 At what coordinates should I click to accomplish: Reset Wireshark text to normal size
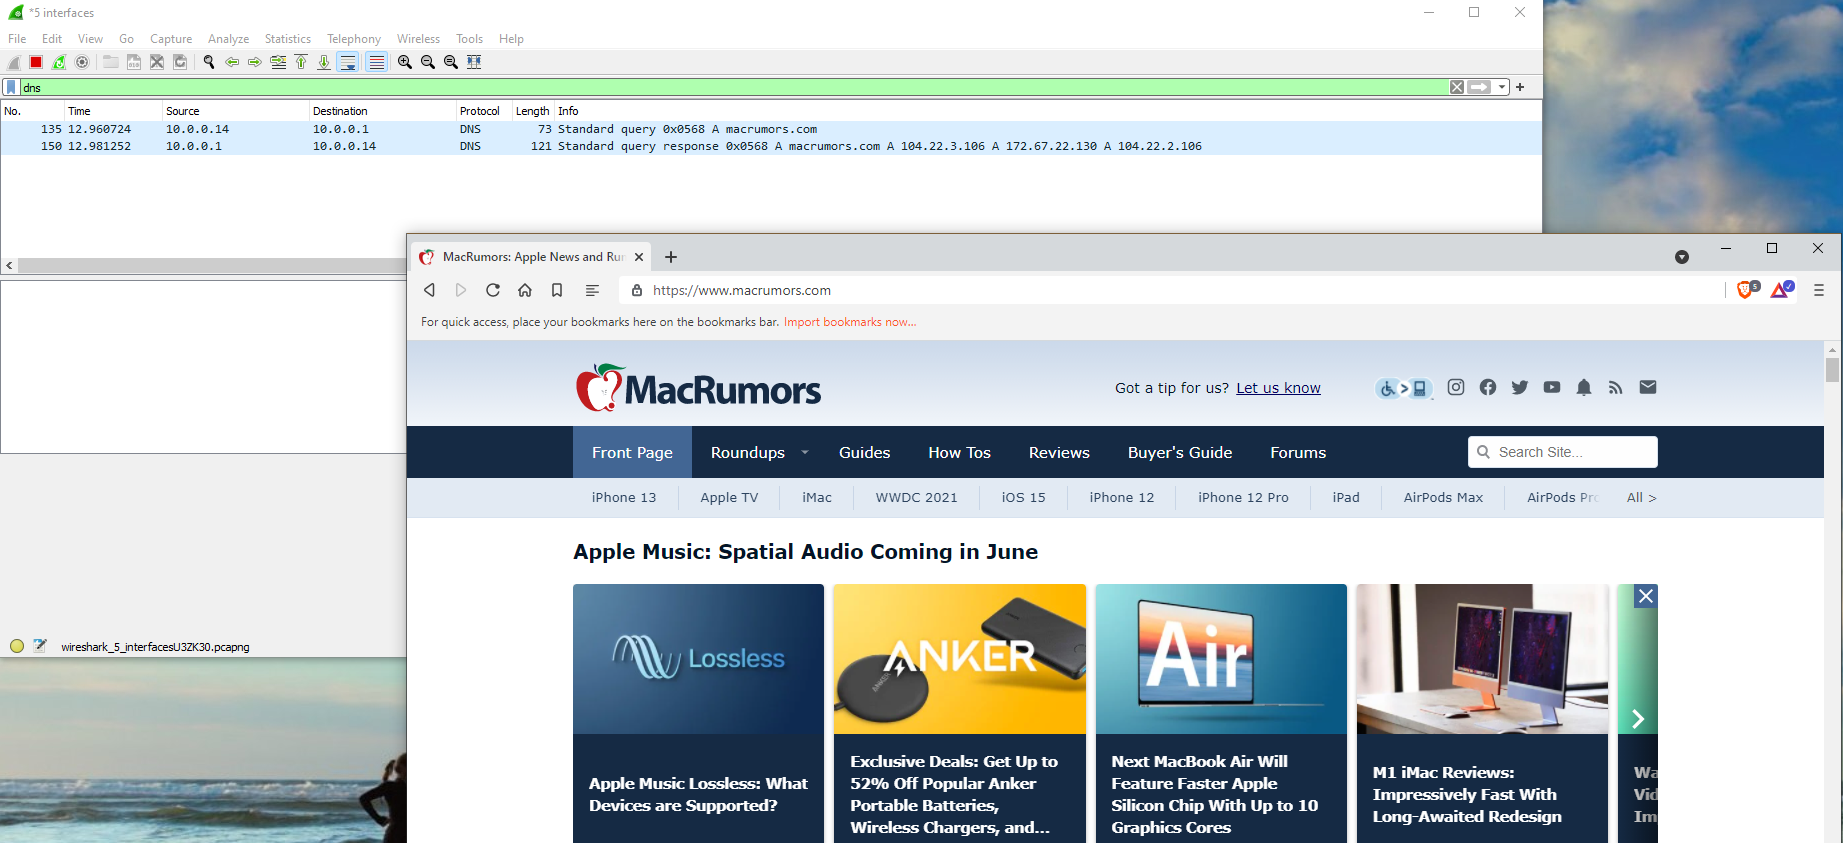pos(451,62)
